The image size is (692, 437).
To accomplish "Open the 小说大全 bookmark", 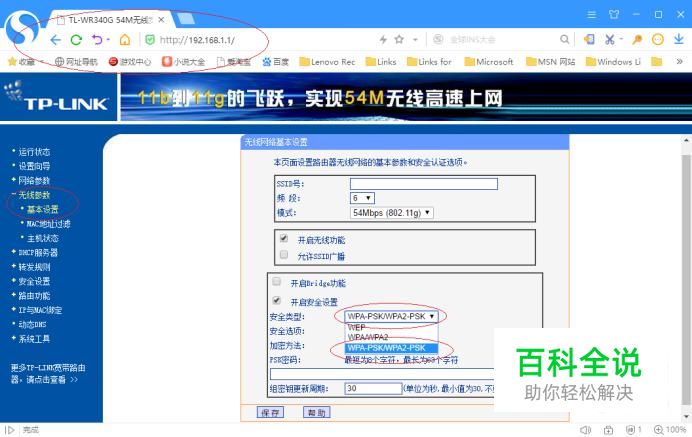I will point(184,62).
